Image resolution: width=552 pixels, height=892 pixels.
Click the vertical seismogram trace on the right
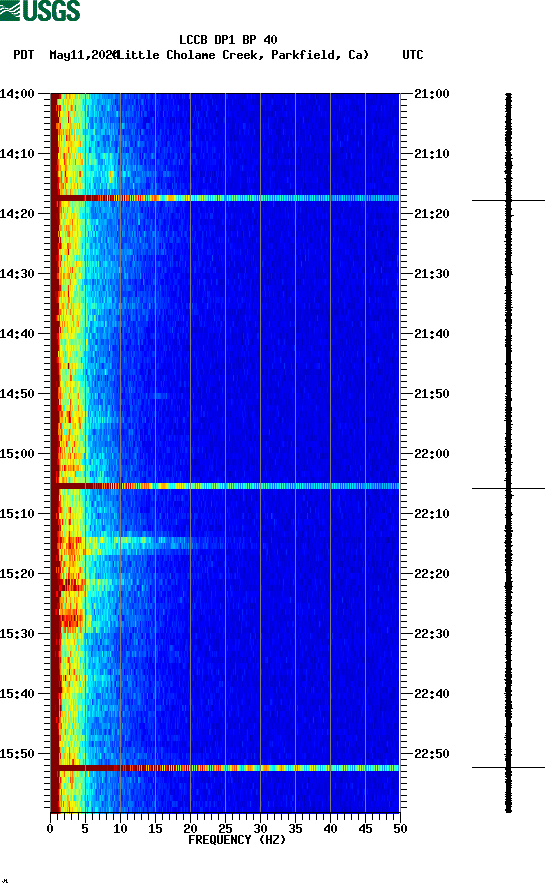(509, 453)
